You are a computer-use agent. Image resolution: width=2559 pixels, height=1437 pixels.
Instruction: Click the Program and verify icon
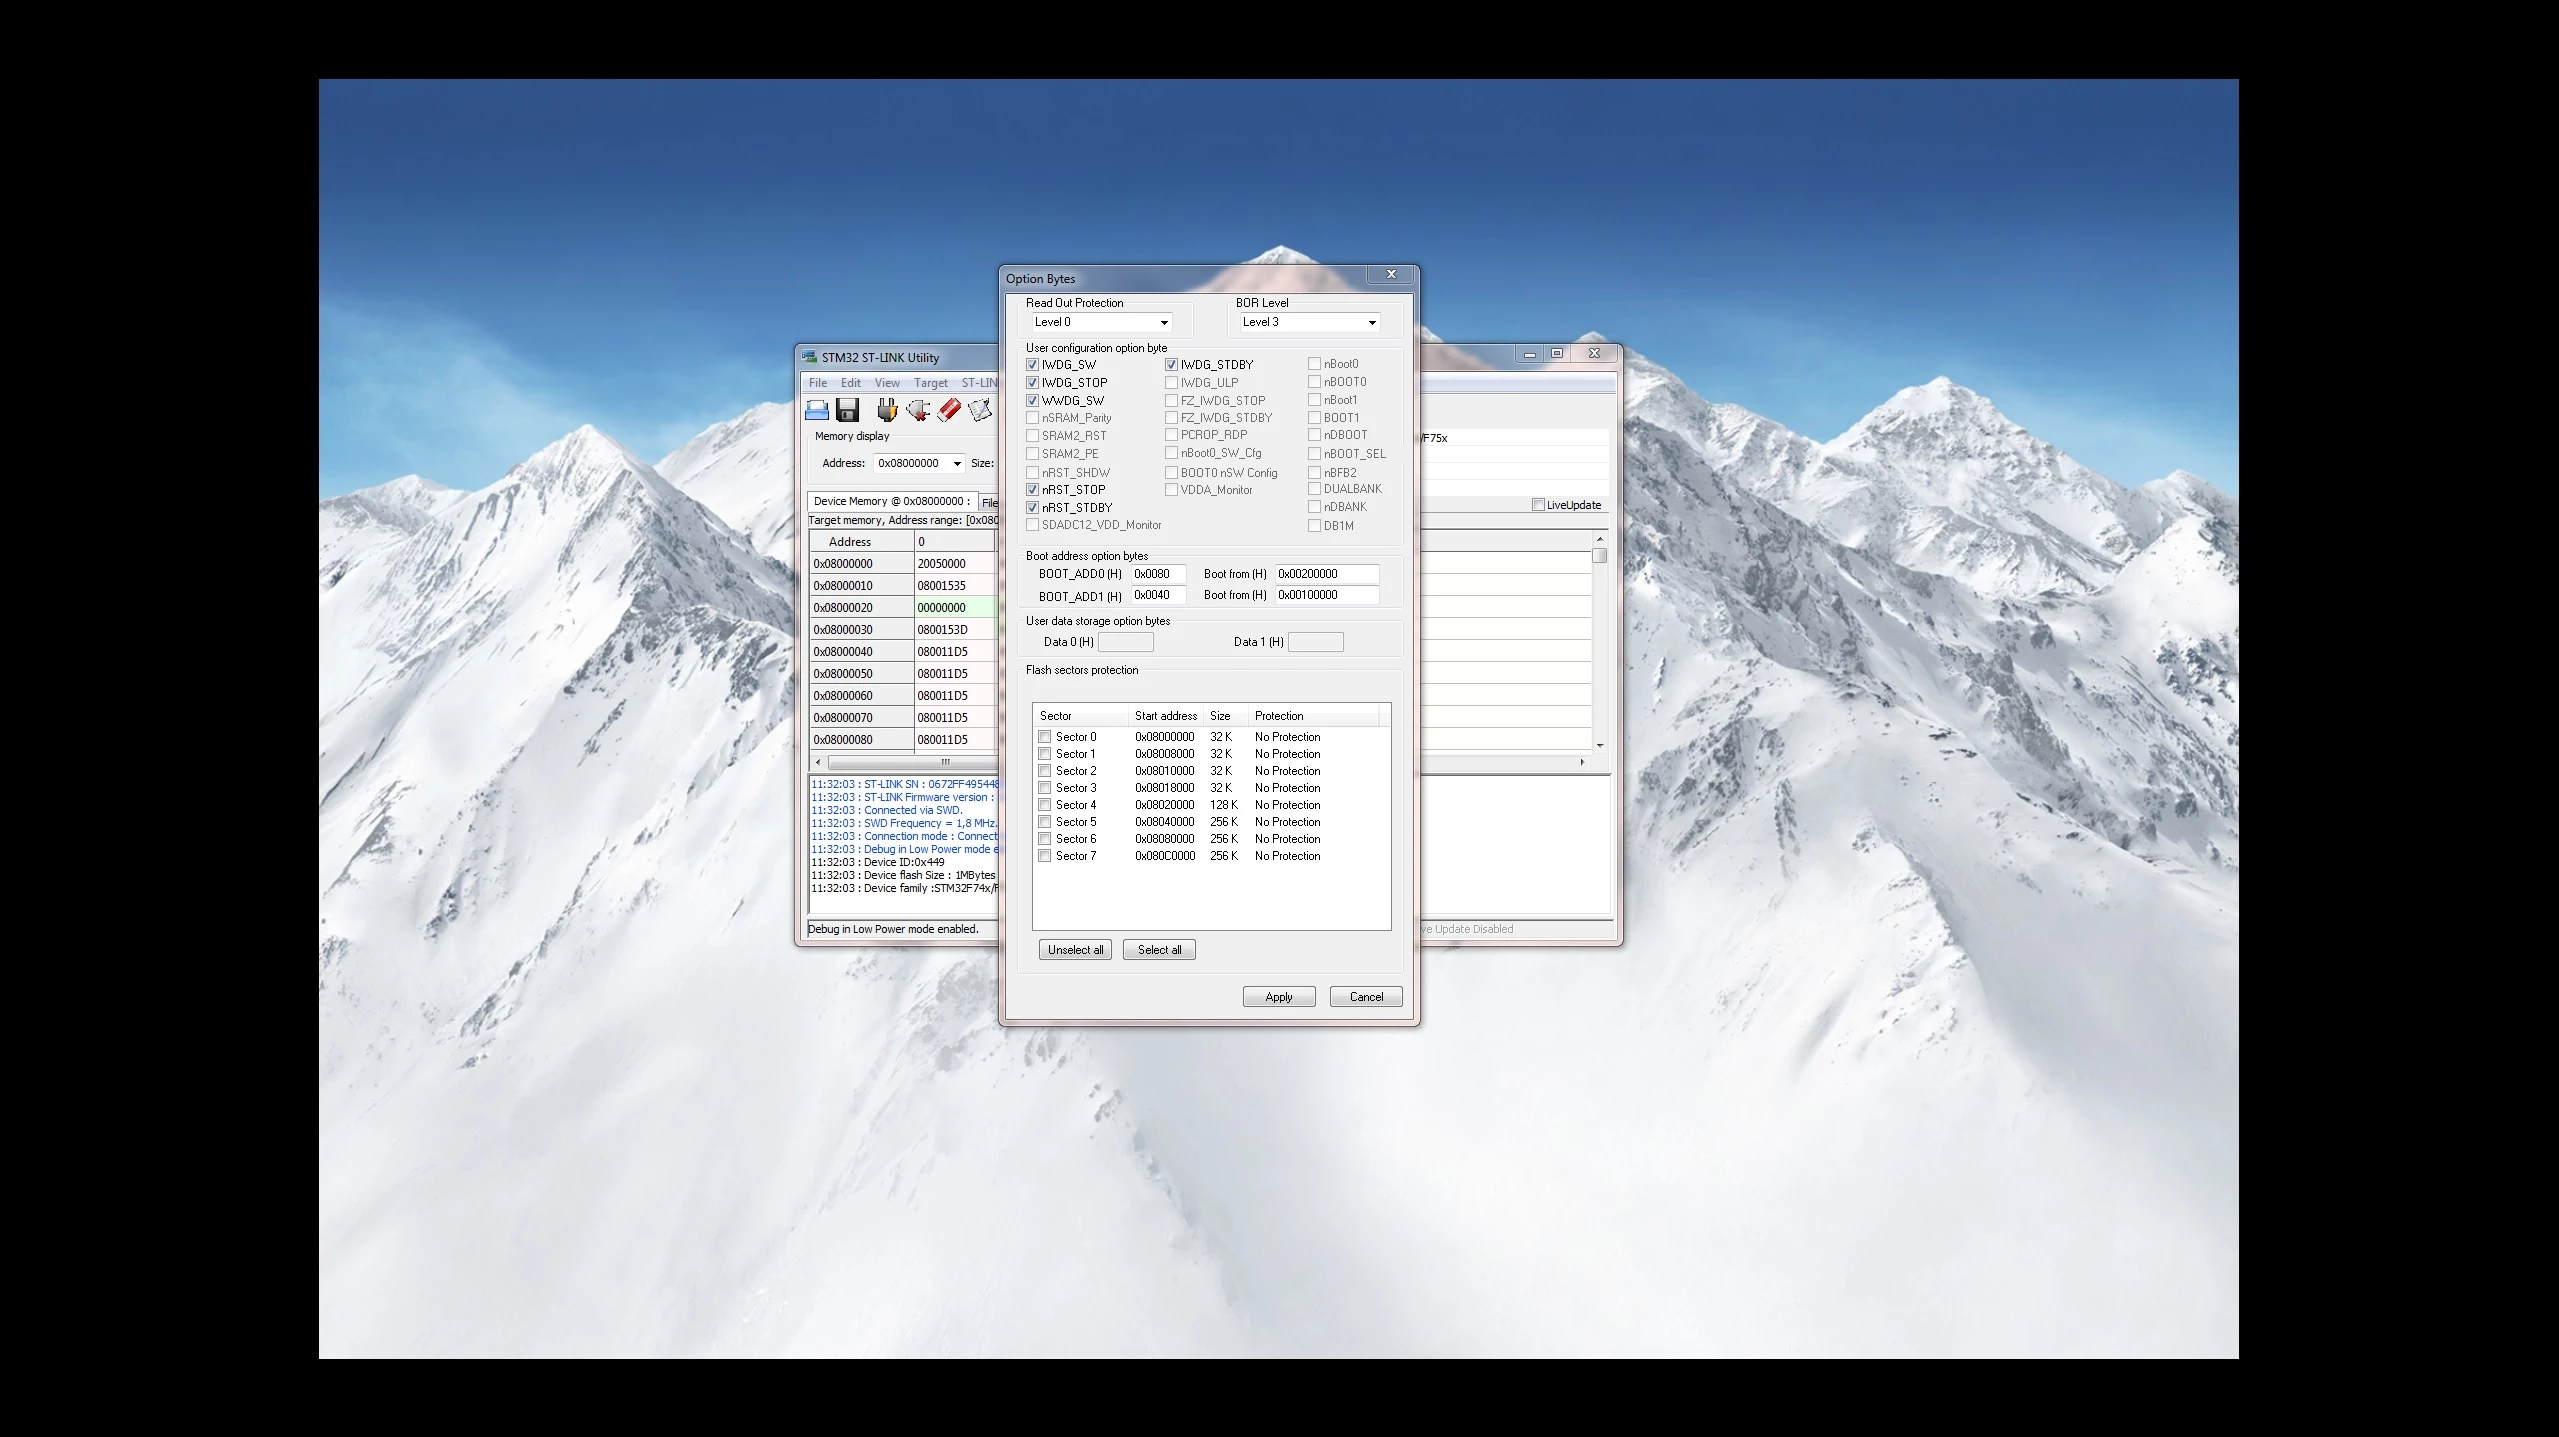click(x=980, y=410)
